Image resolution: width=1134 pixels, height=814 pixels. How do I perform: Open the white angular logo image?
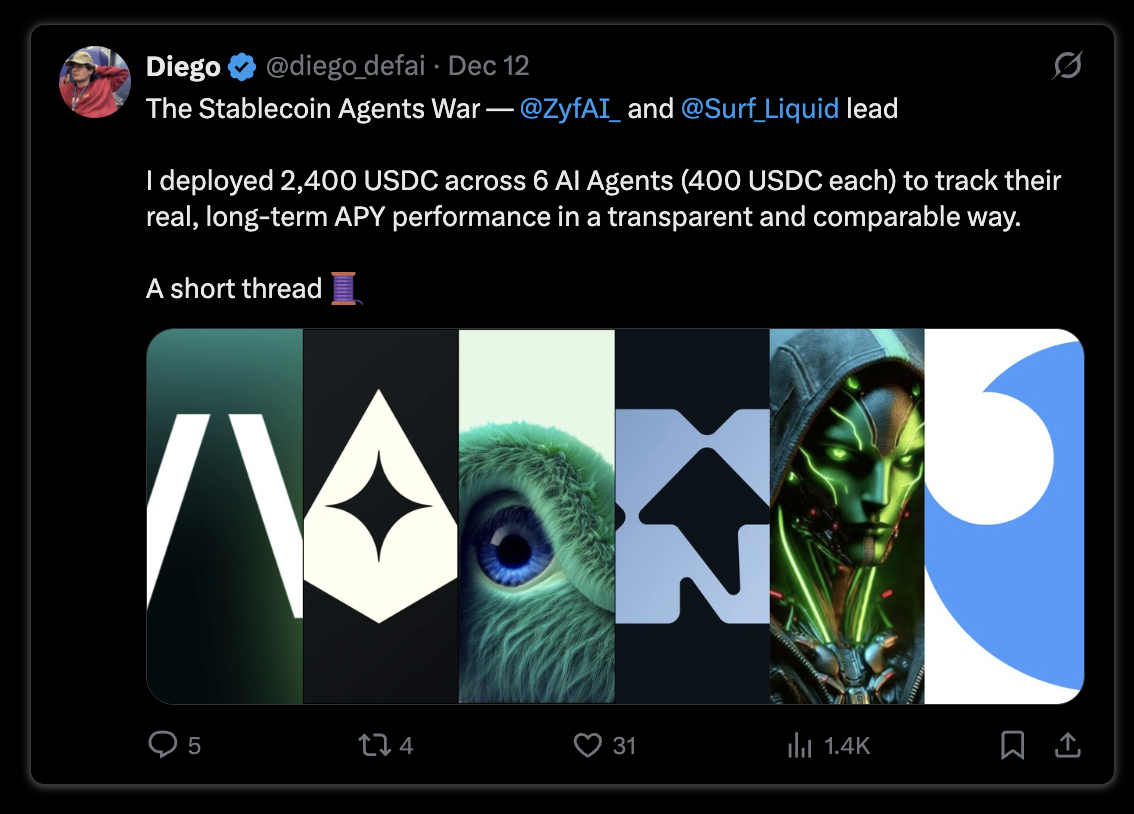click(225, 516)
